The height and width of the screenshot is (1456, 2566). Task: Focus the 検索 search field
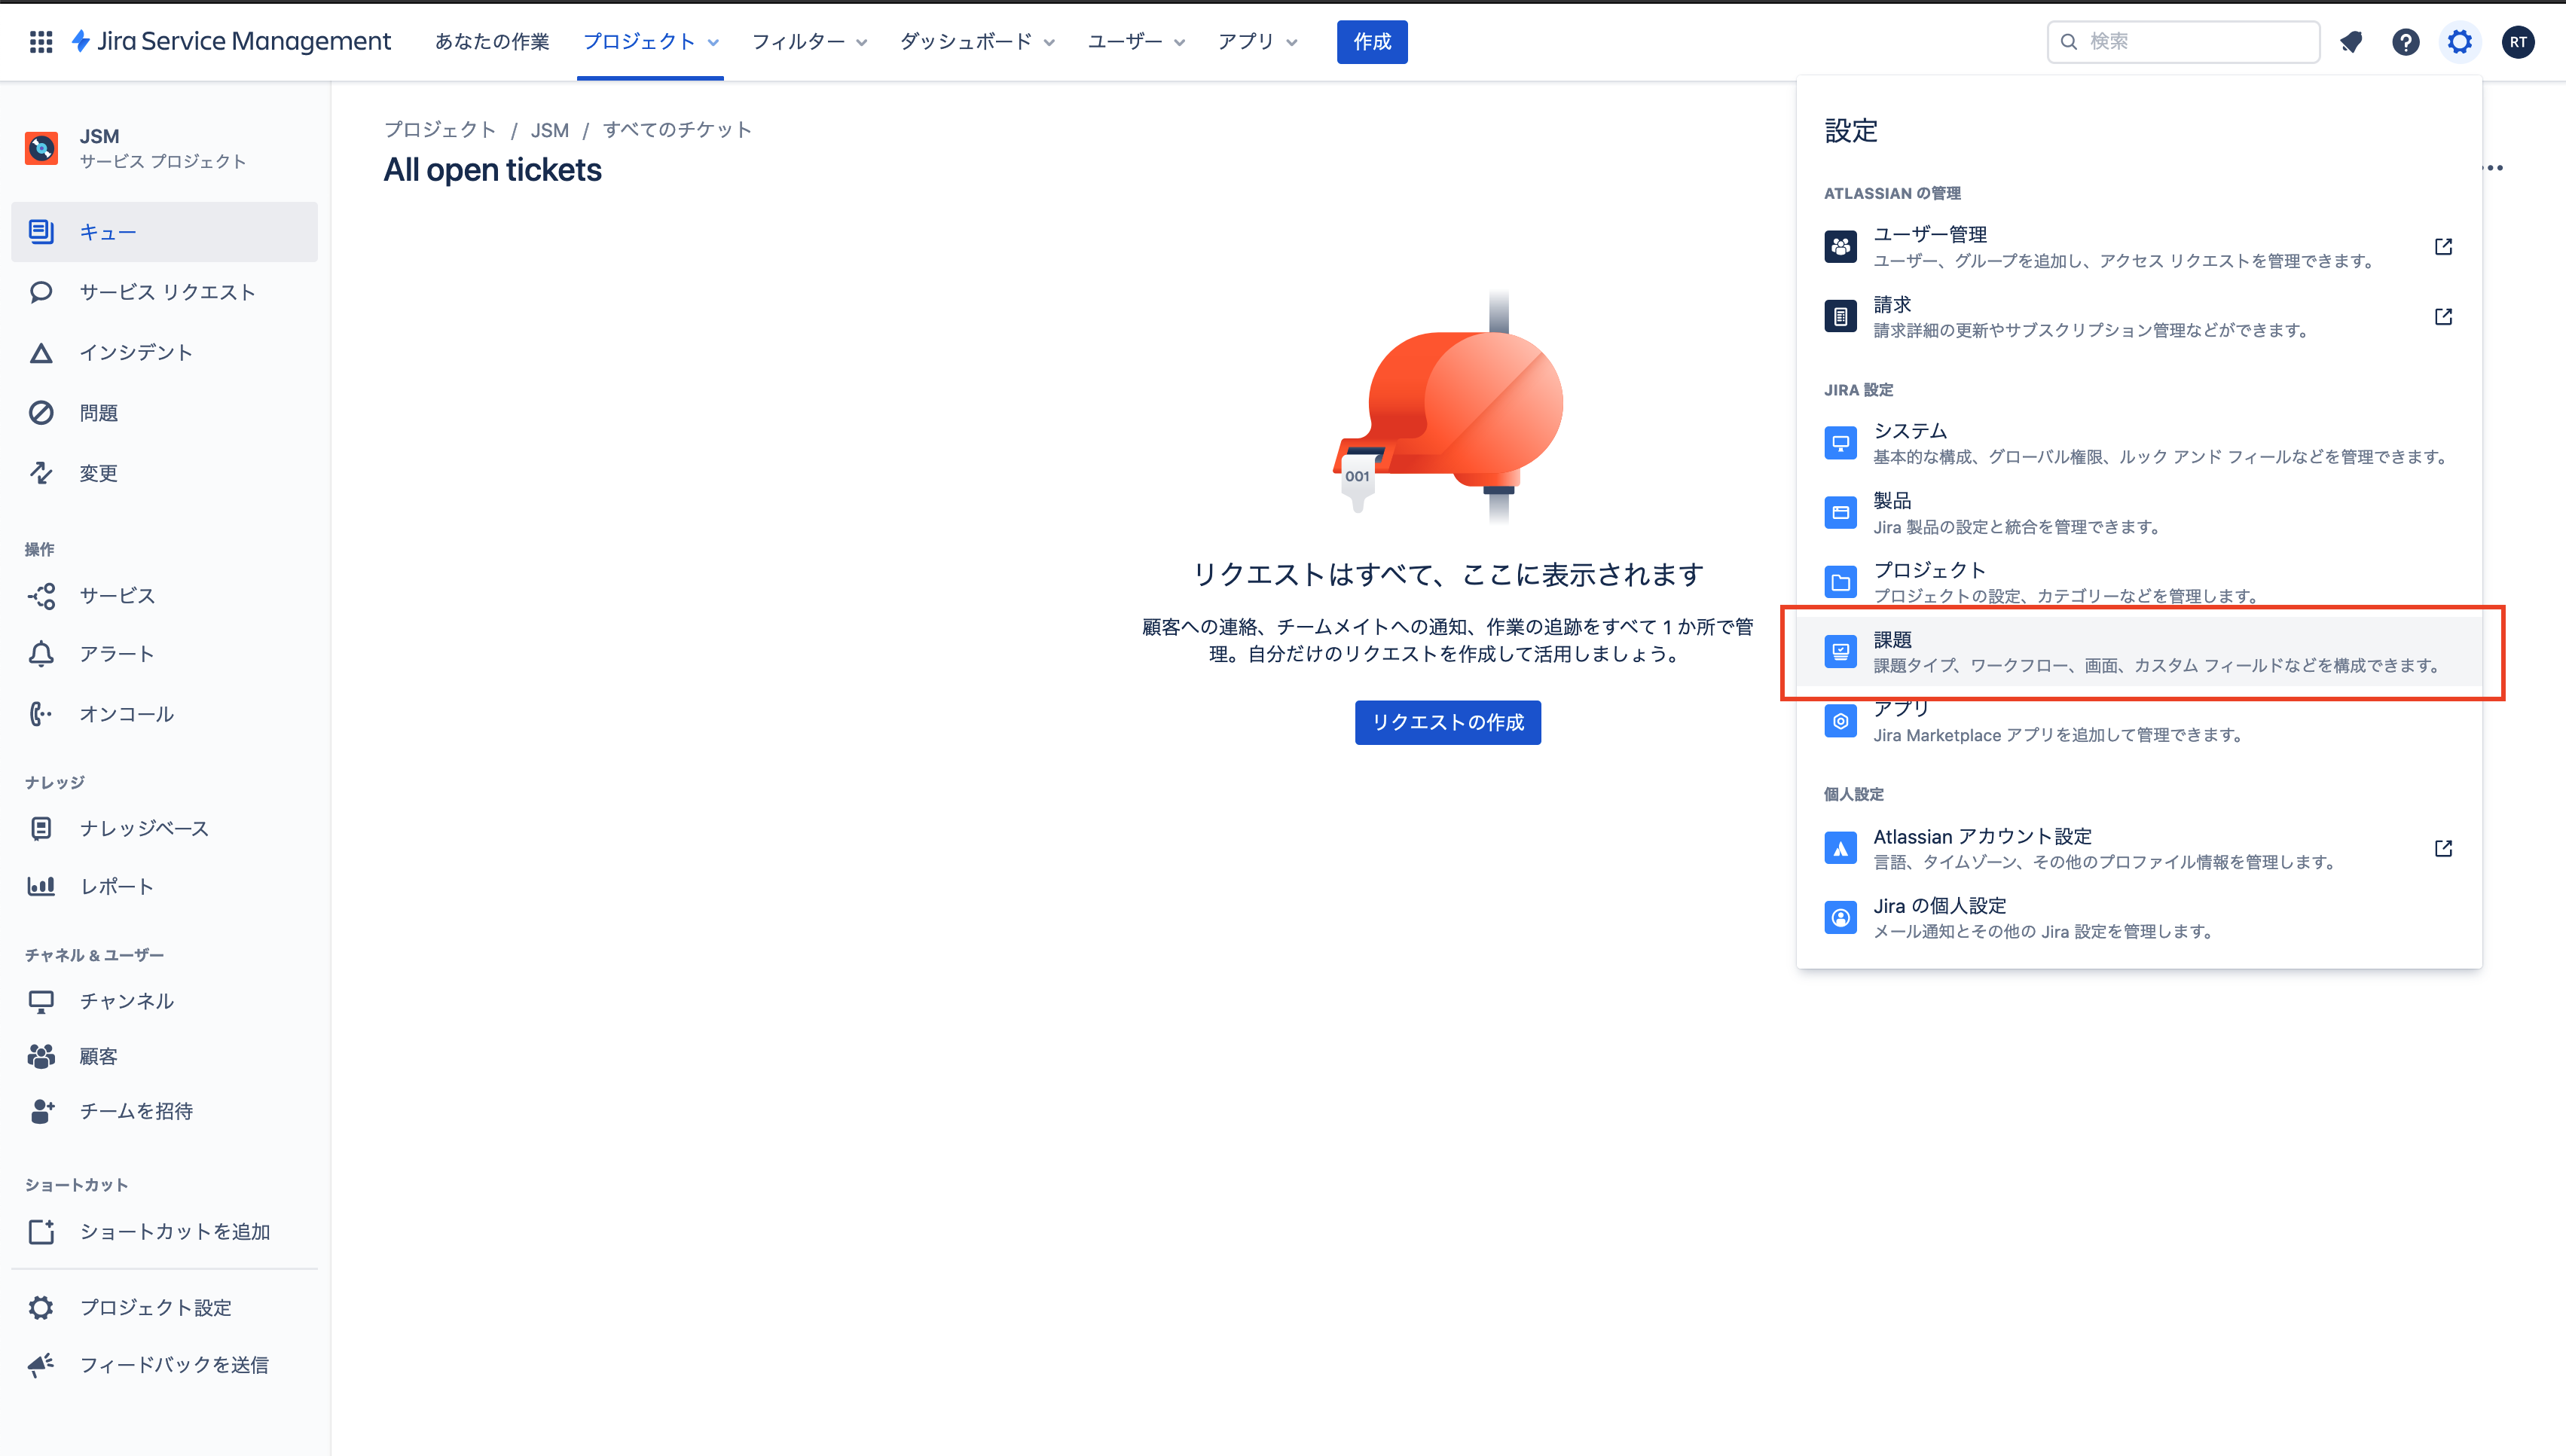[2183, 42]
